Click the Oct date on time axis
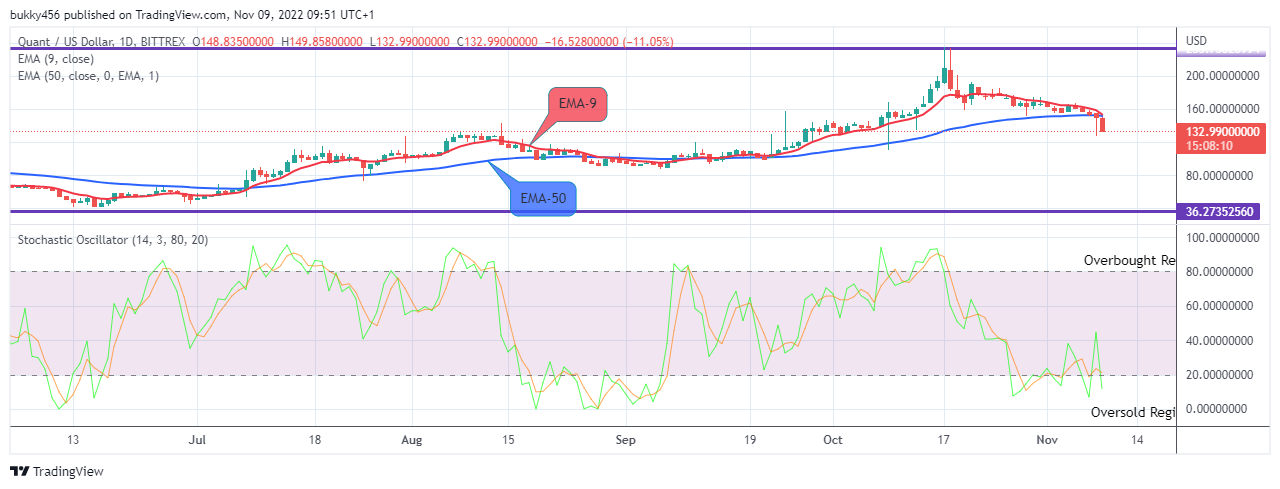 tap(833, 439)
